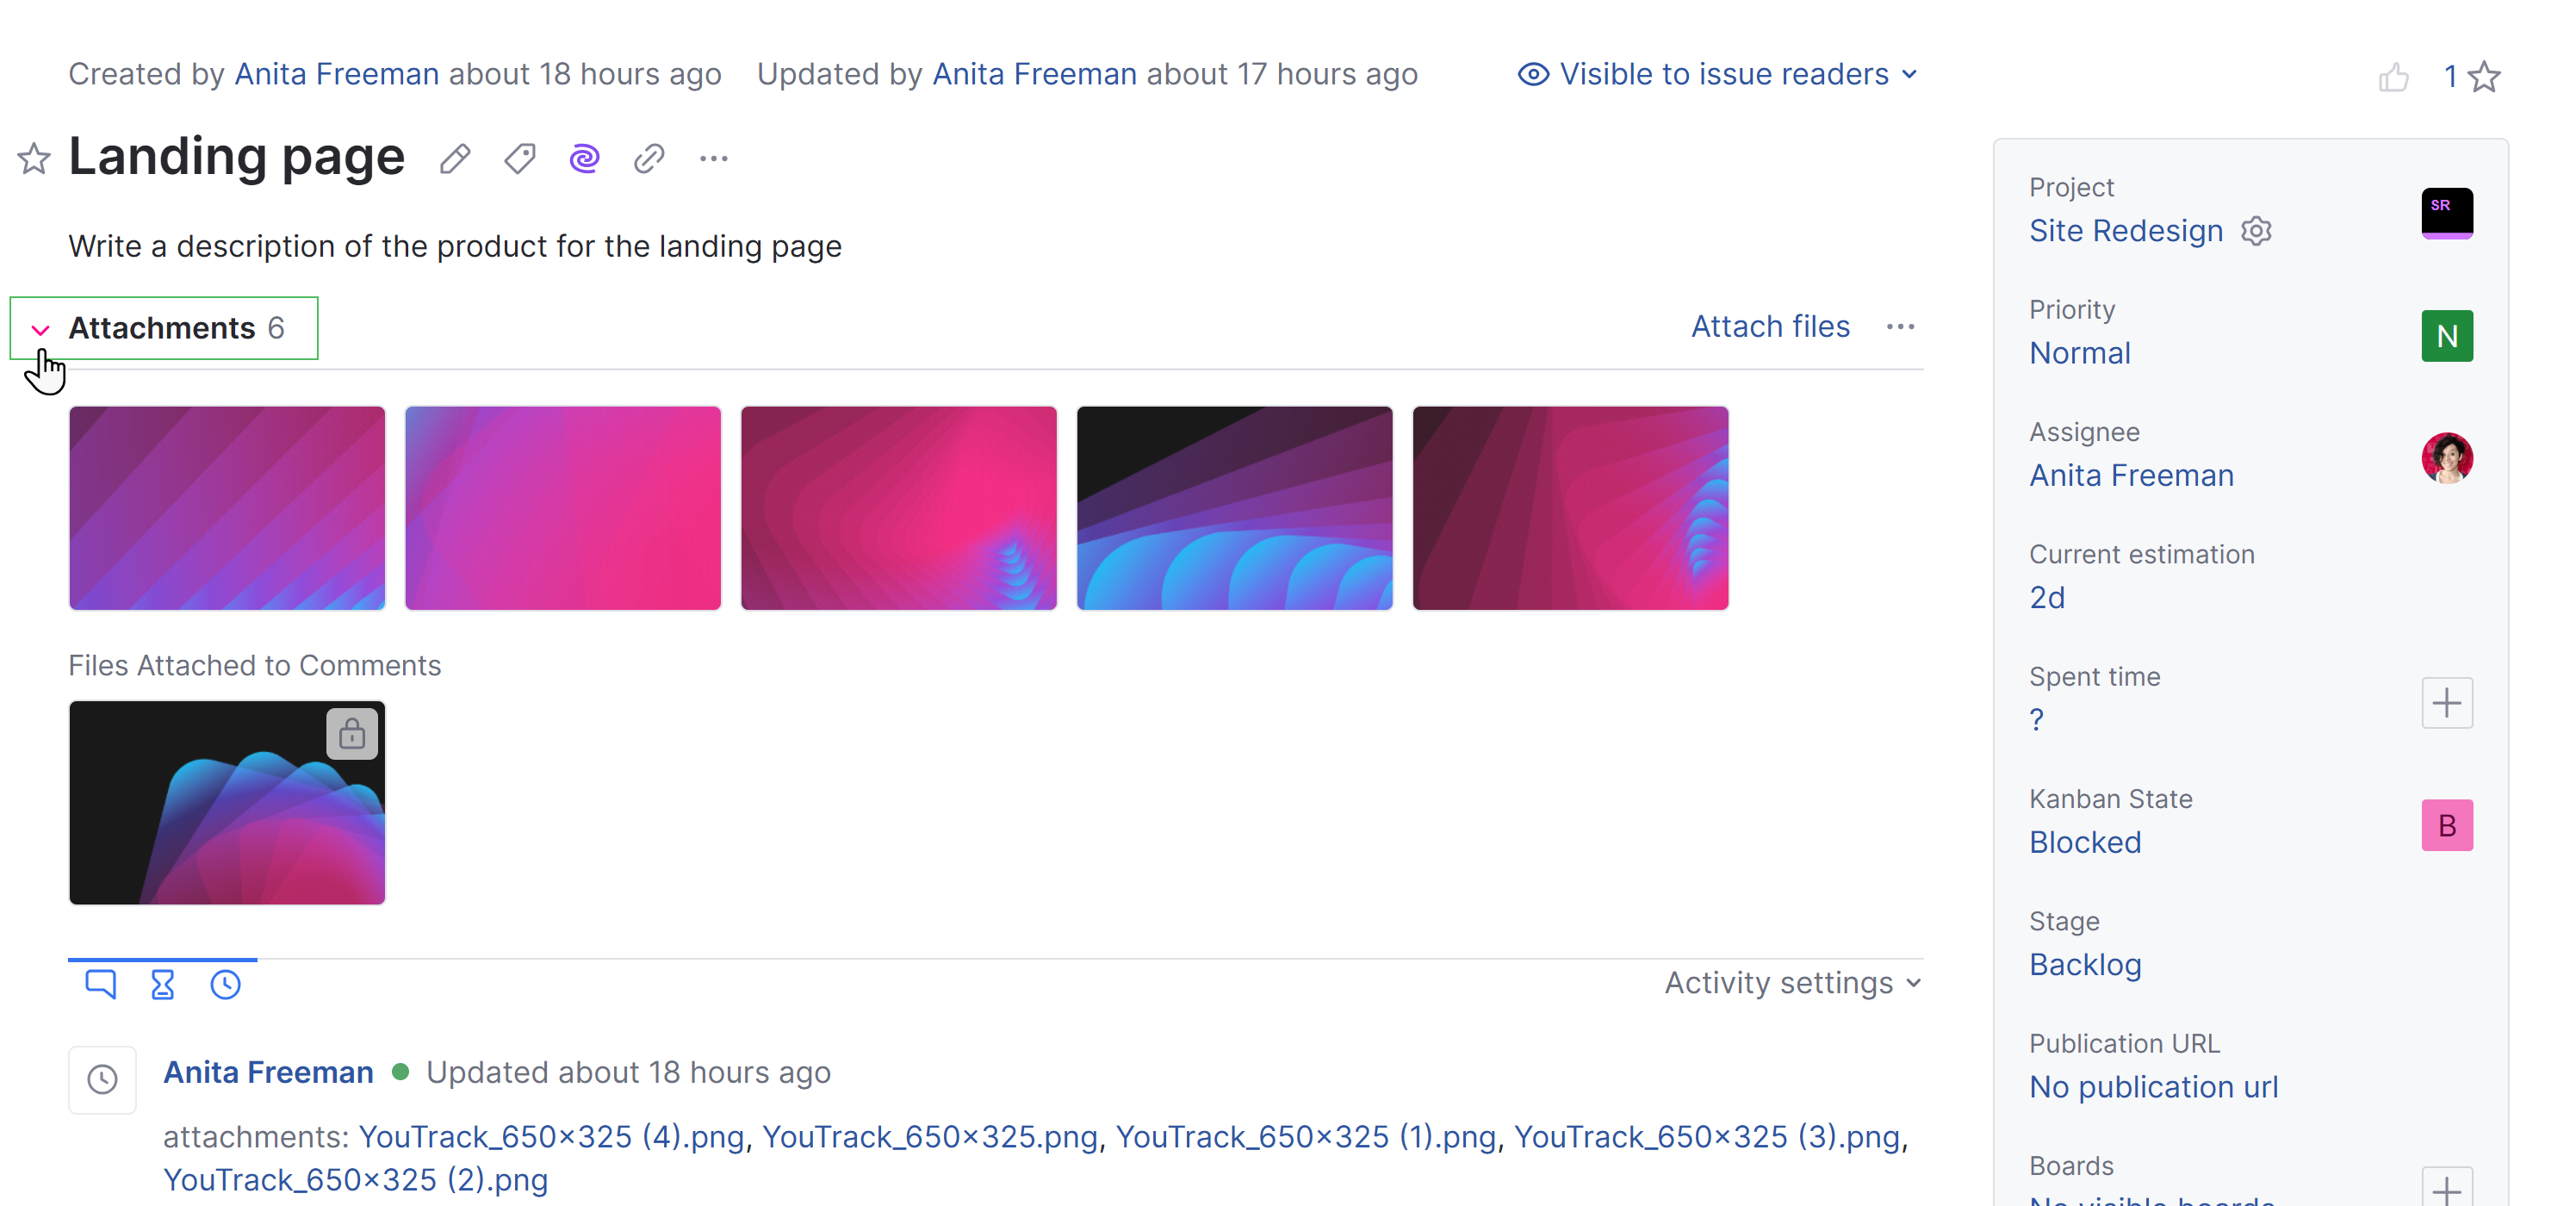
Task: Open the fourth attachment thumbnail with blue waves
Action: pos(1234,508)
